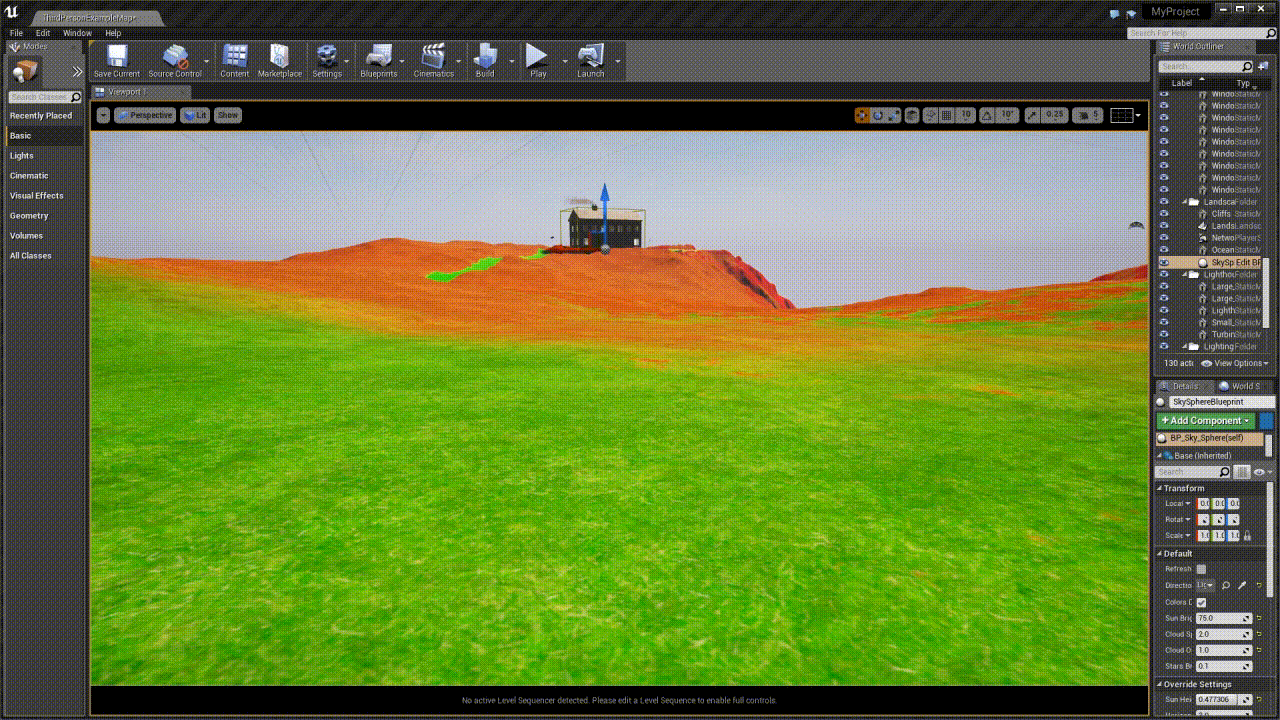1280x720 pixels.
Task: Open the Content browser icon
Action: click(x=235, y=60)
